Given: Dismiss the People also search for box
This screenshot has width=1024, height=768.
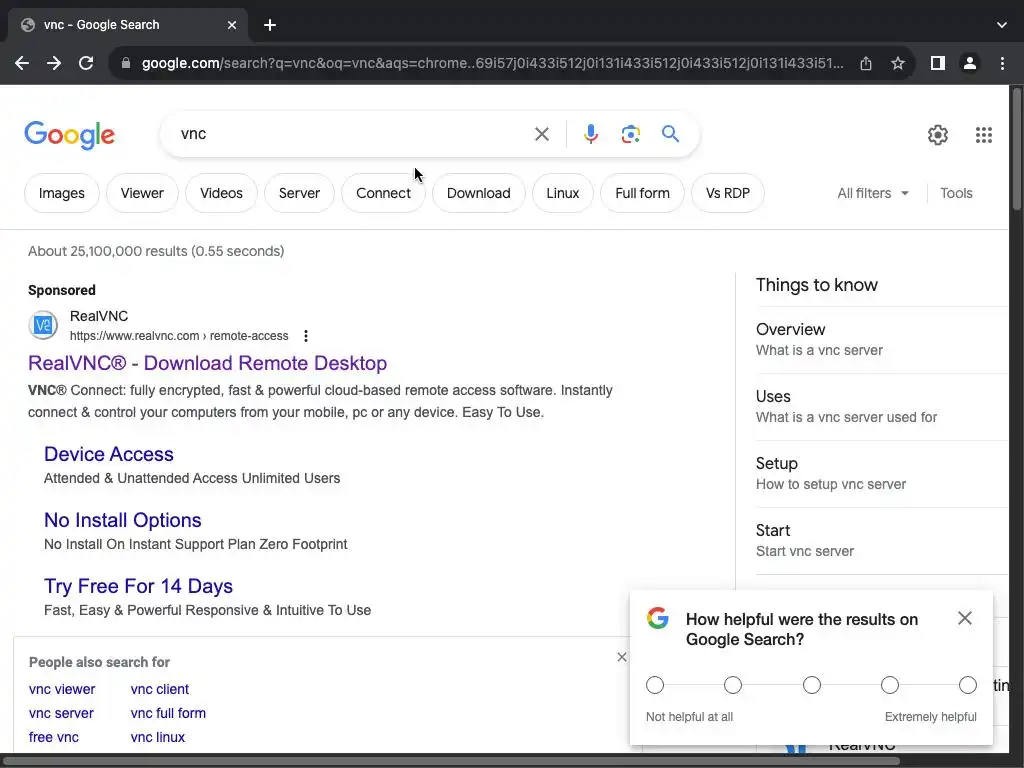Looking at the screenshot, I should 622,657.
